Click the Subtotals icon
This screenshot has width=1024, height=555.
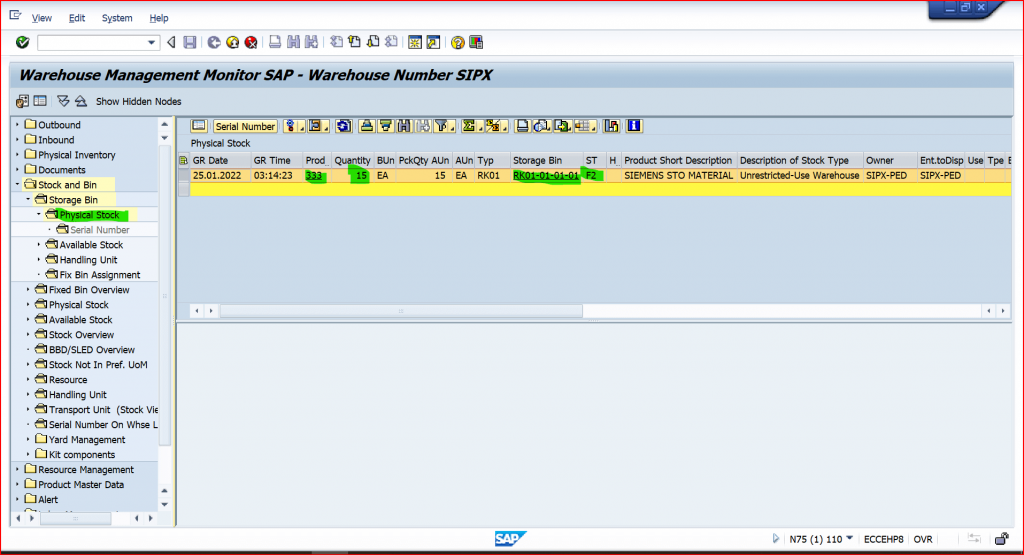pyautogui.click(x=492, y=126)
